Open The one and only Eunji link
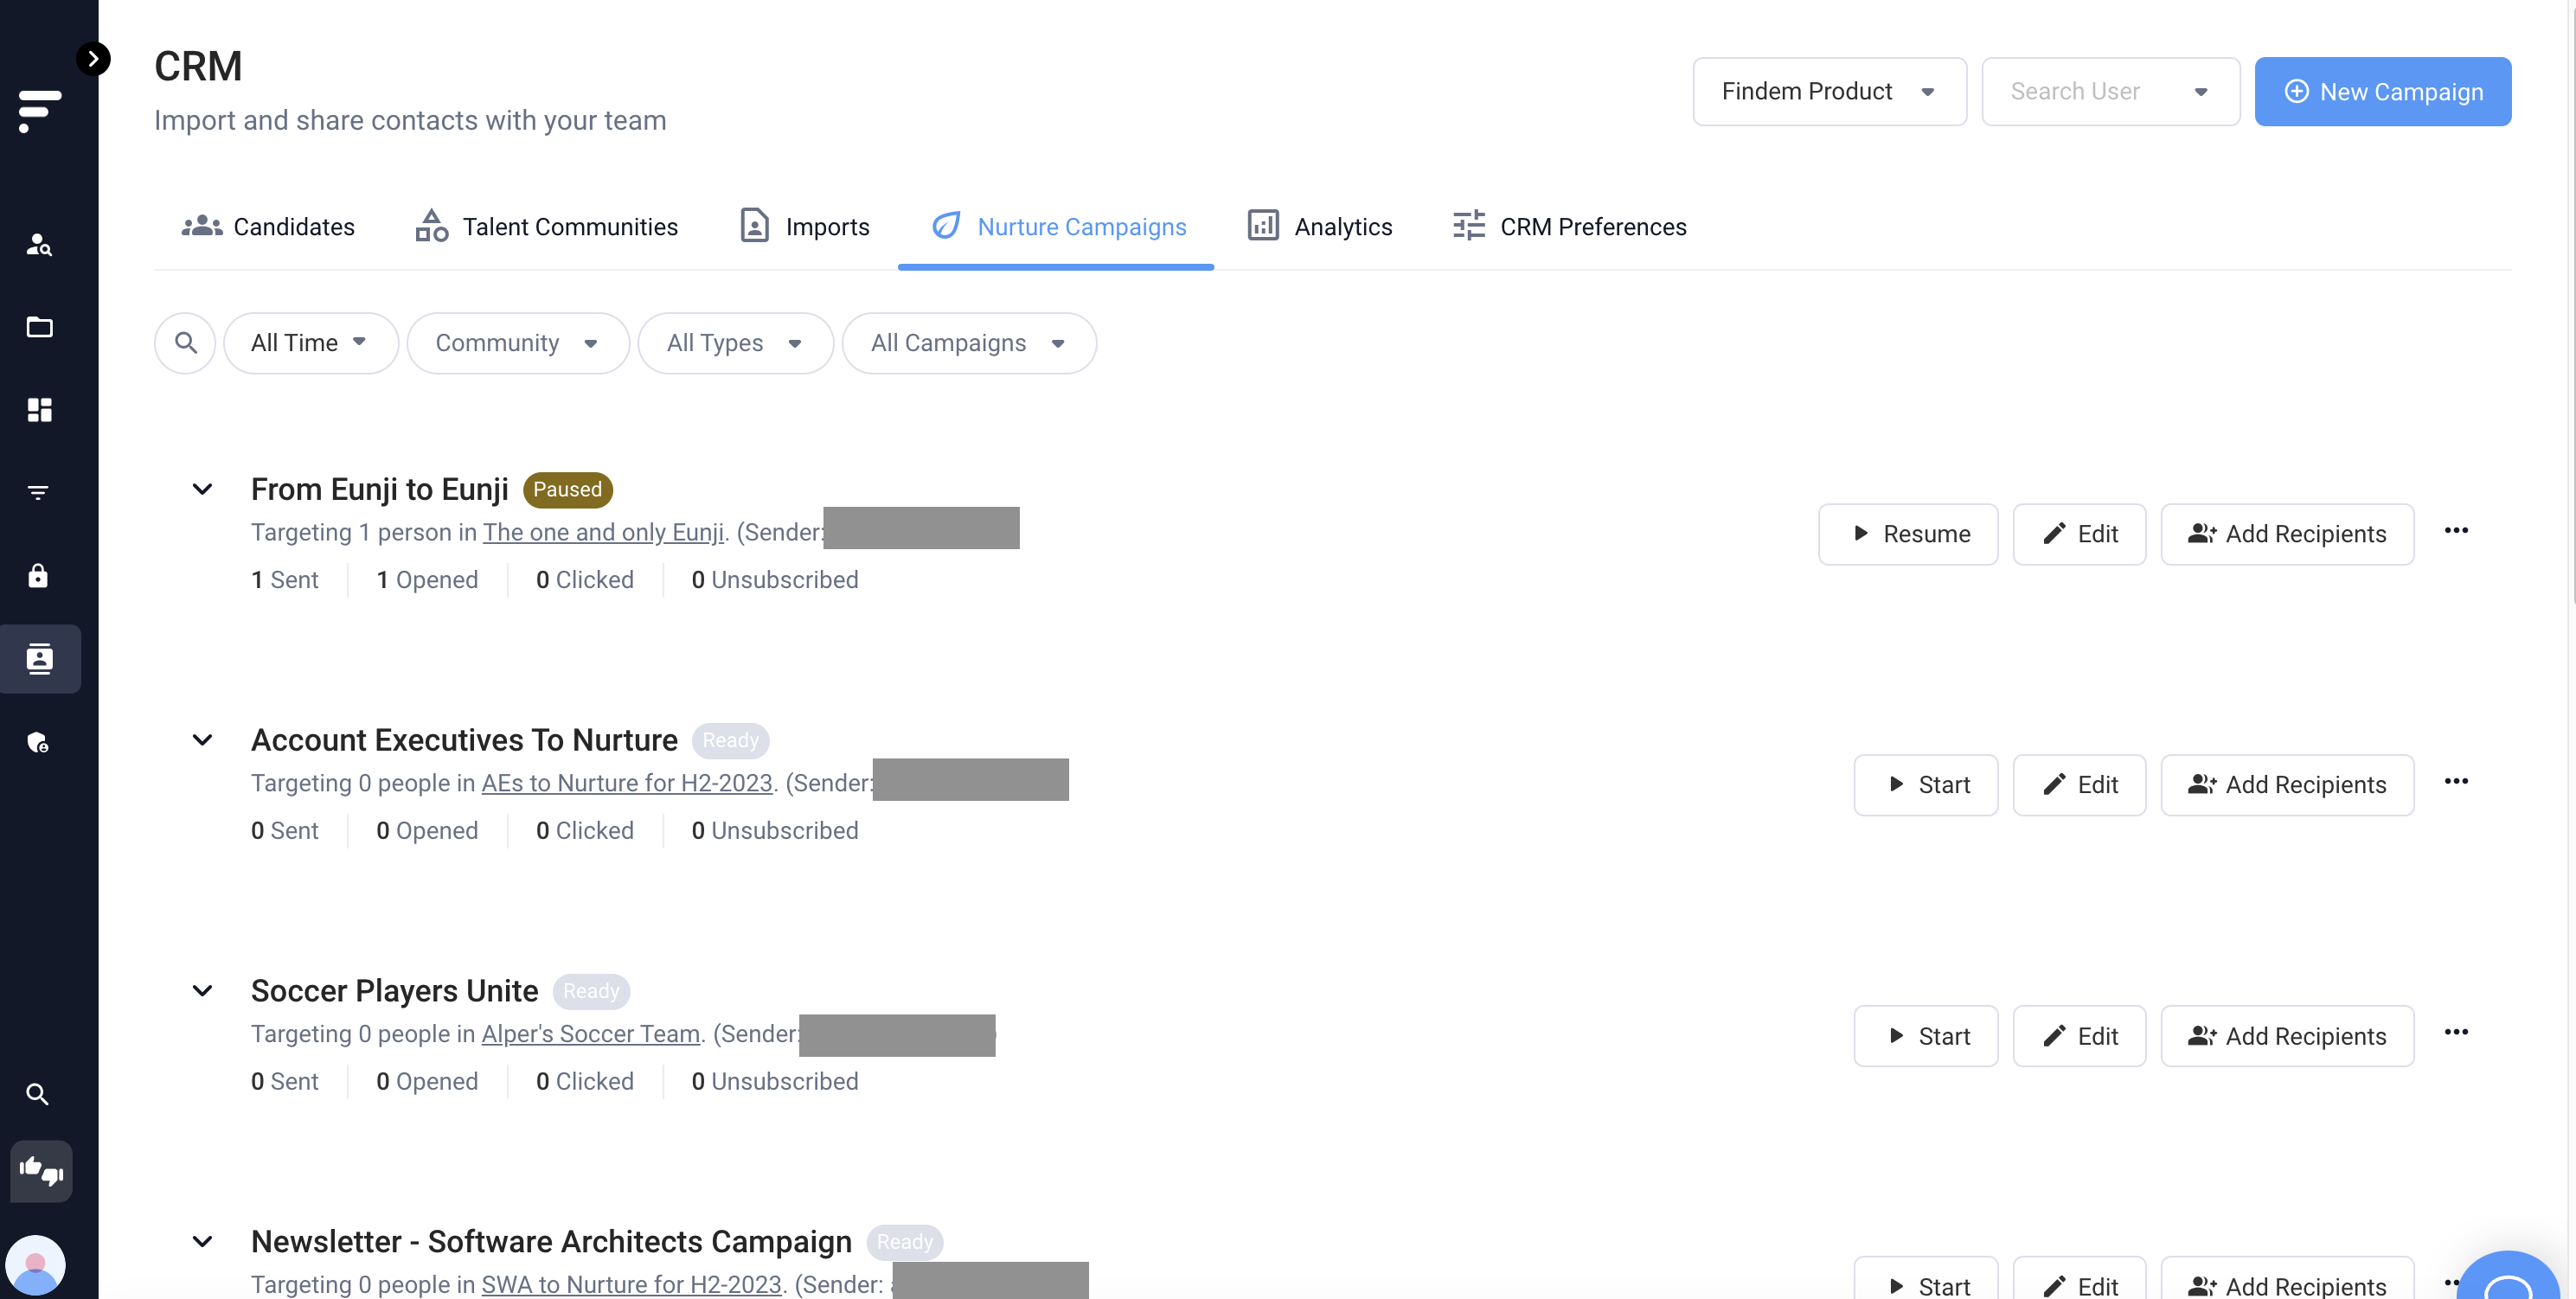The height and width of the screenshot is (1299, 2576). click(604, 532)
